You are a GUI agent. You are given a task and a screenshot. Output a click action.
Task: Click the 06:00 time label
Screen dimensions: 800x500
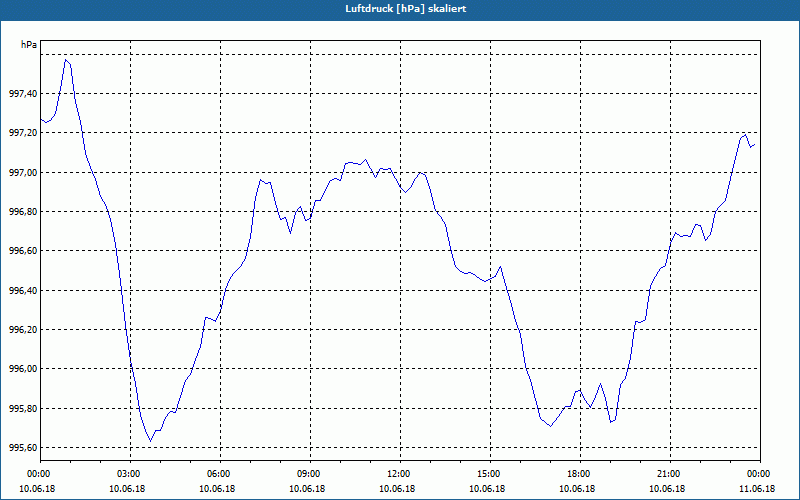218,474
